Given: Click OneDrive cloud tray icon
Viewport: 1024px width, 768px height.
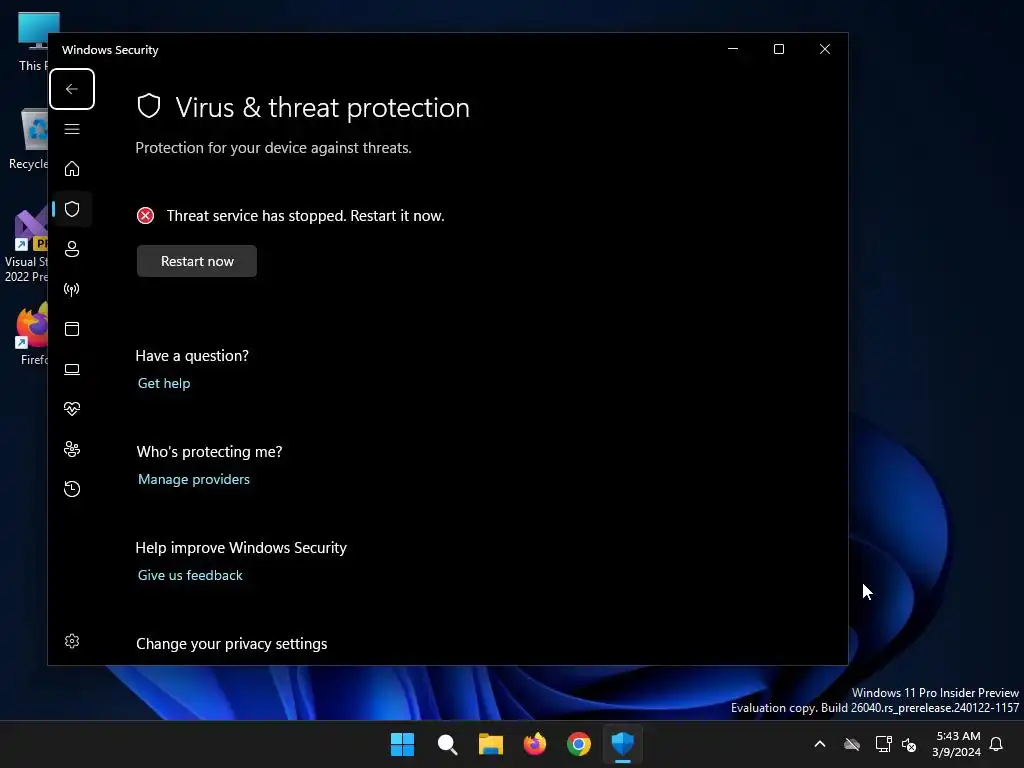Looking at the screenshot, I should coord(852,744).
